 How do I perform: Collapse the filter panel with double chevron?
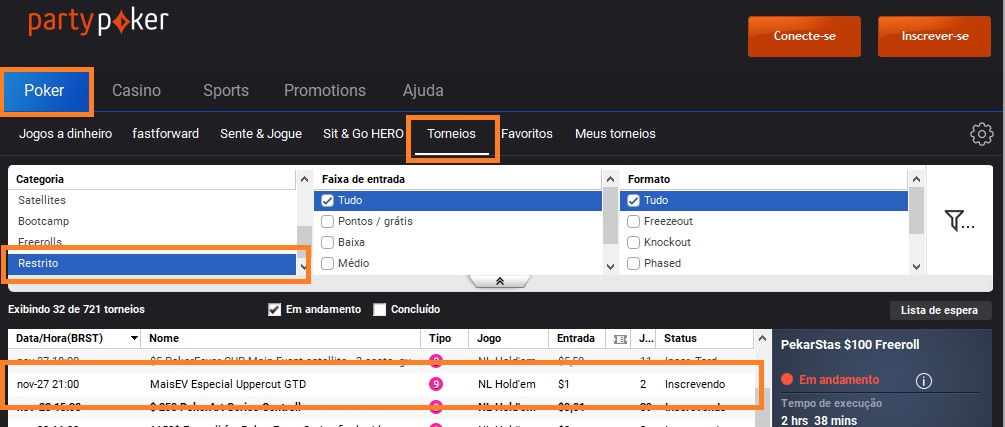click(x=499, y=281)
